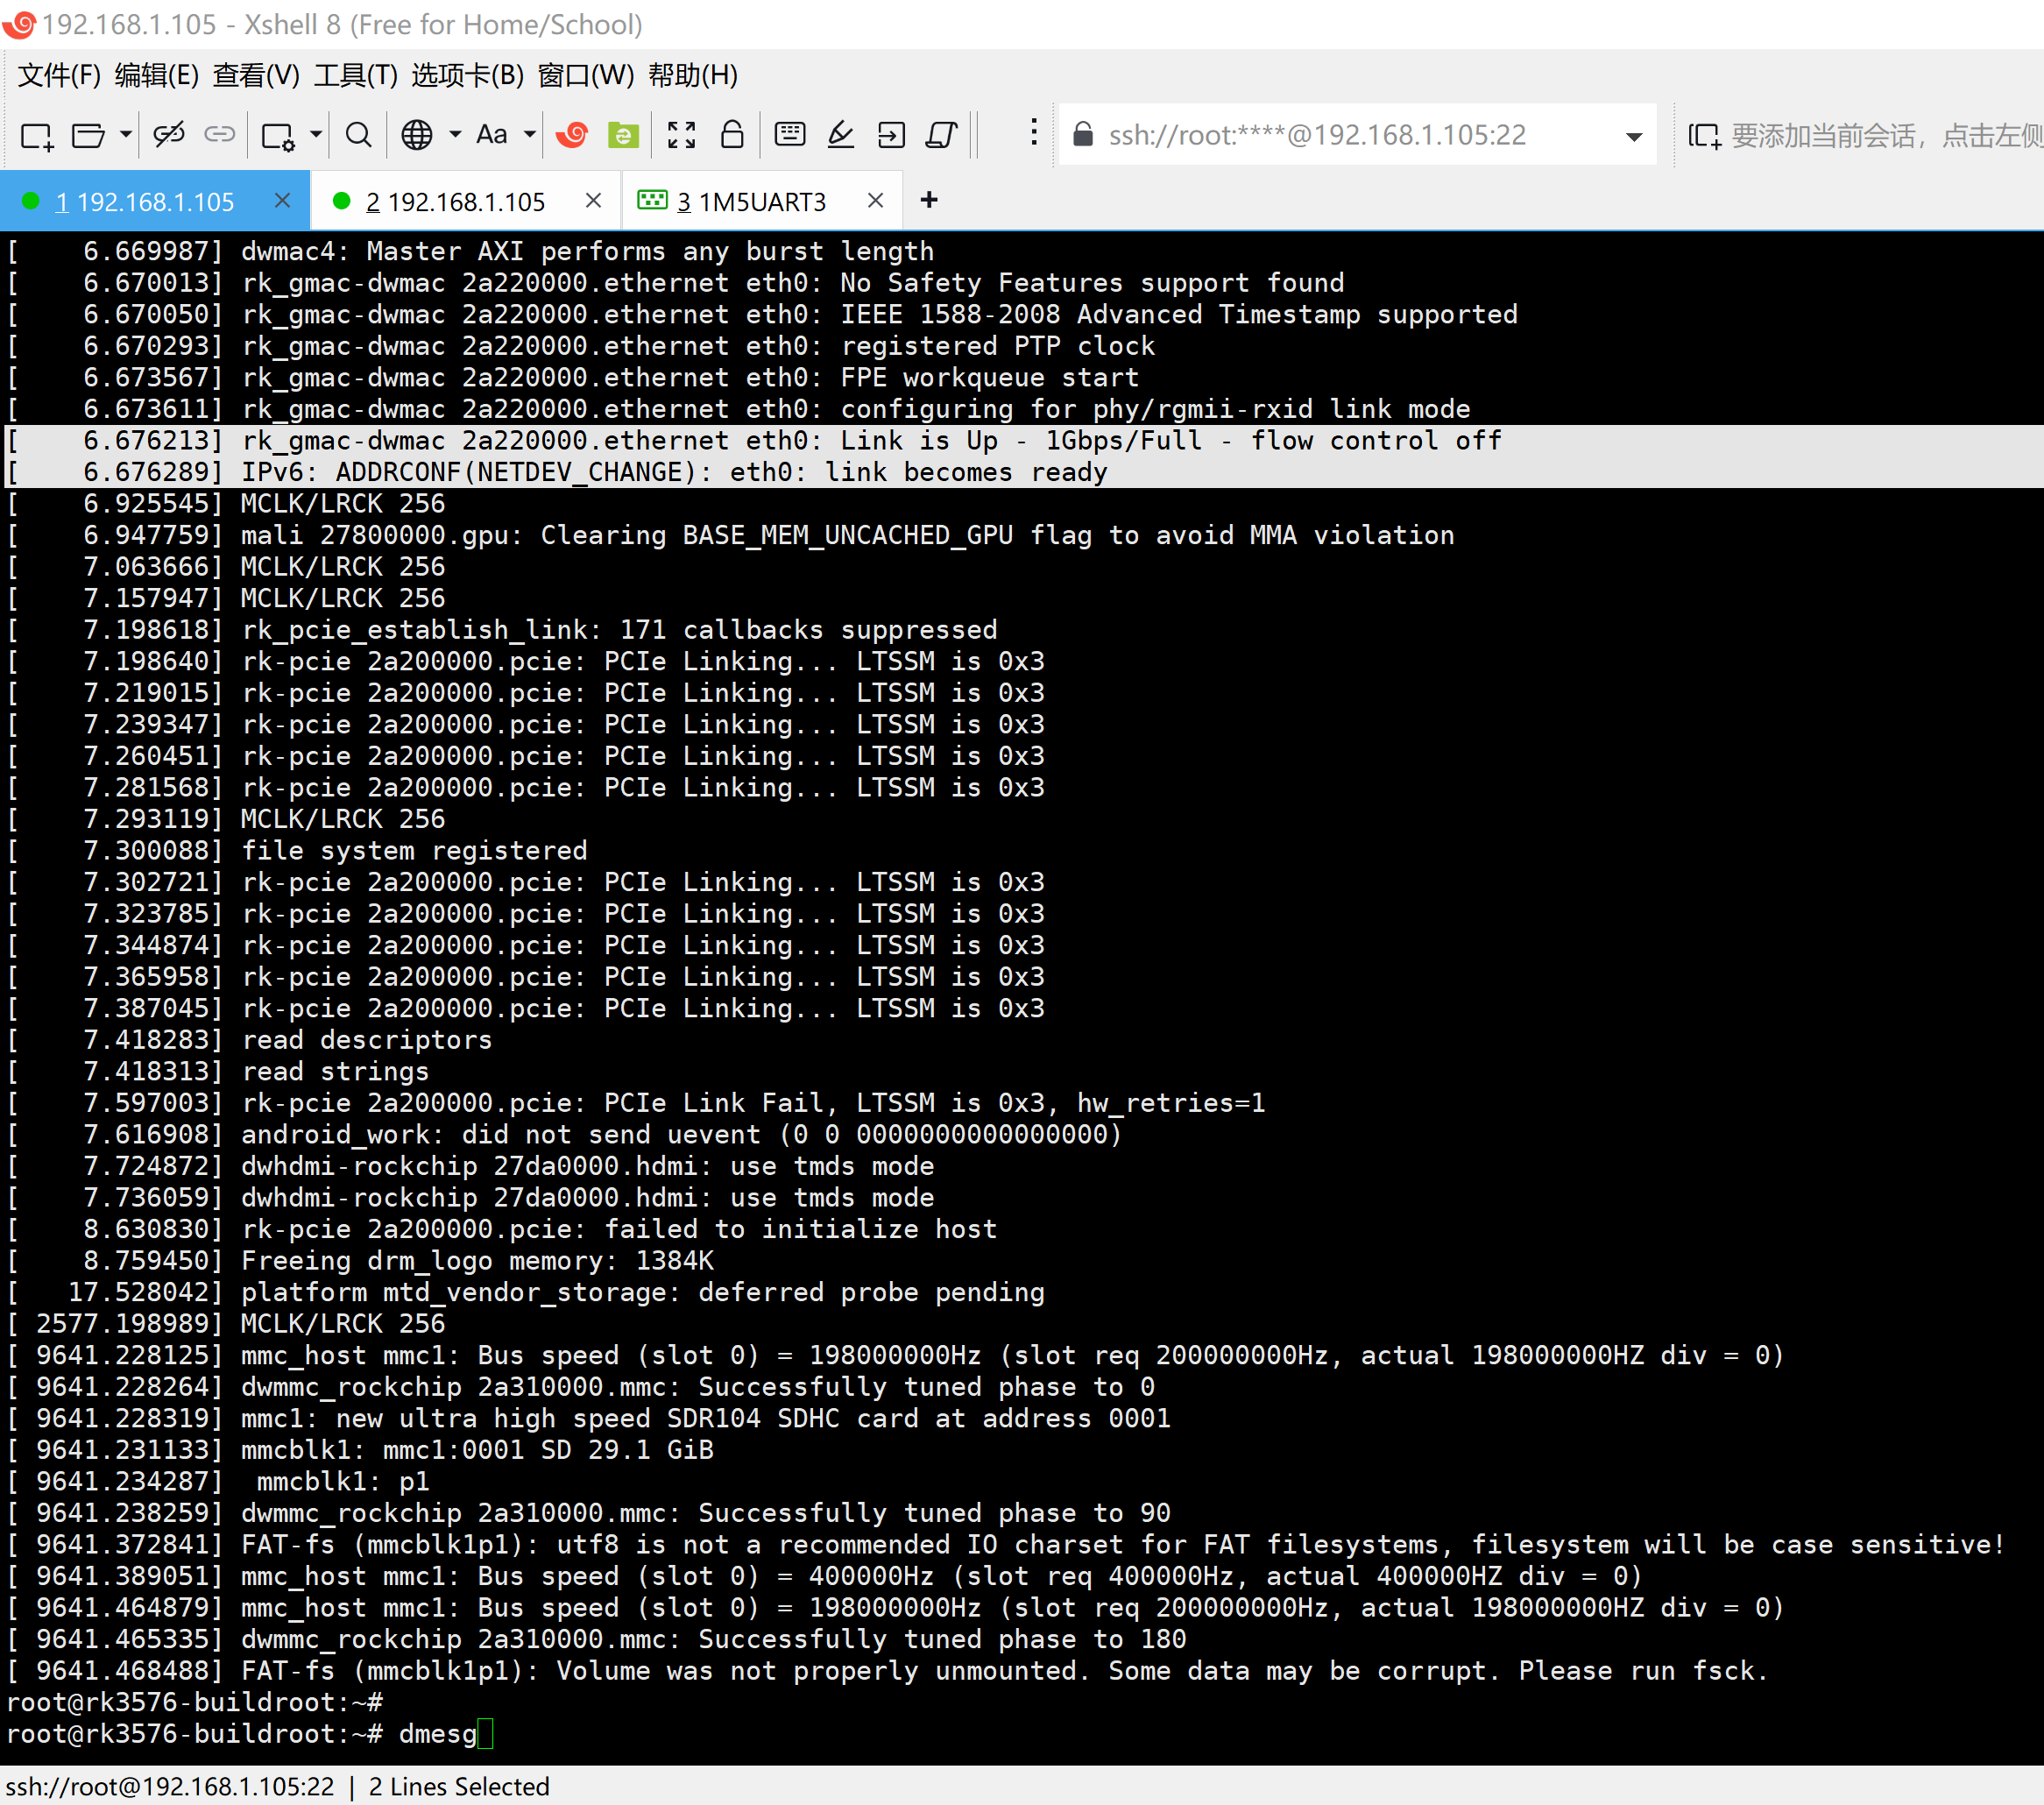Open the keyboard mapping icon
Screen dimensions: 2044x1805
pos(790,135)
